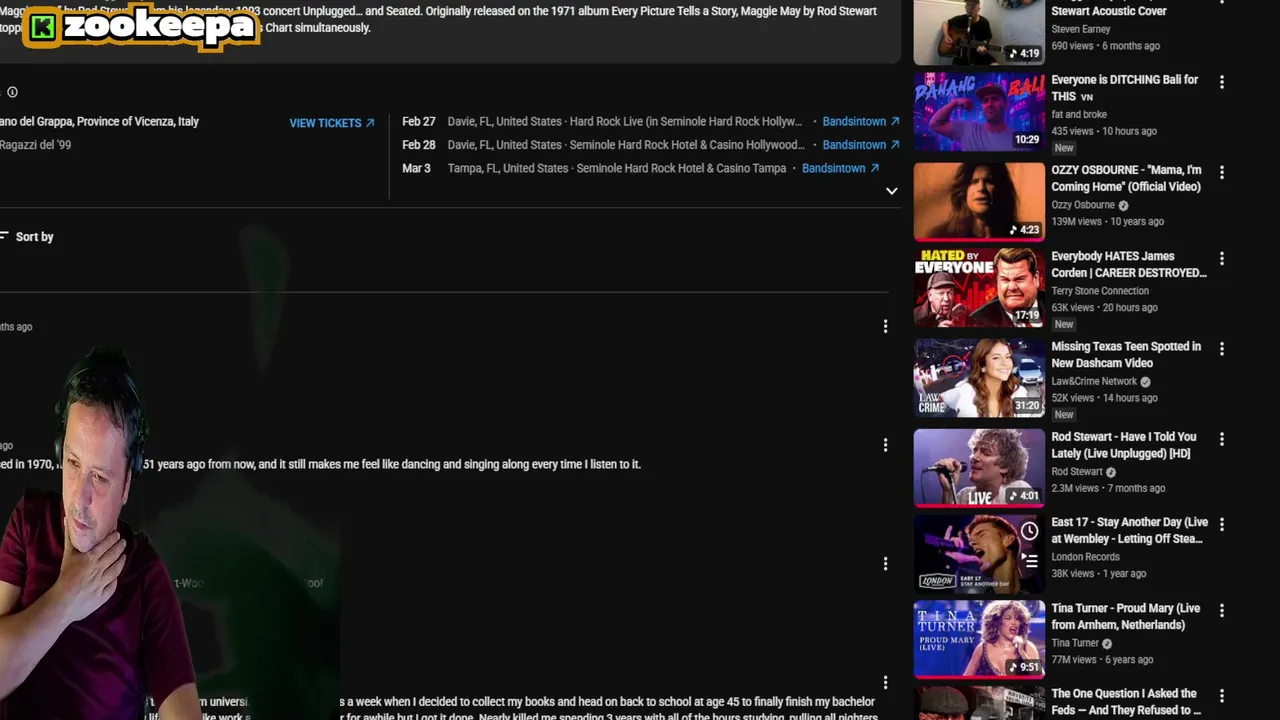This screenshot has height=720, width=1280.
Task: Open three-dot menu of the 51 years ago comment
Action: coord(885,445)
